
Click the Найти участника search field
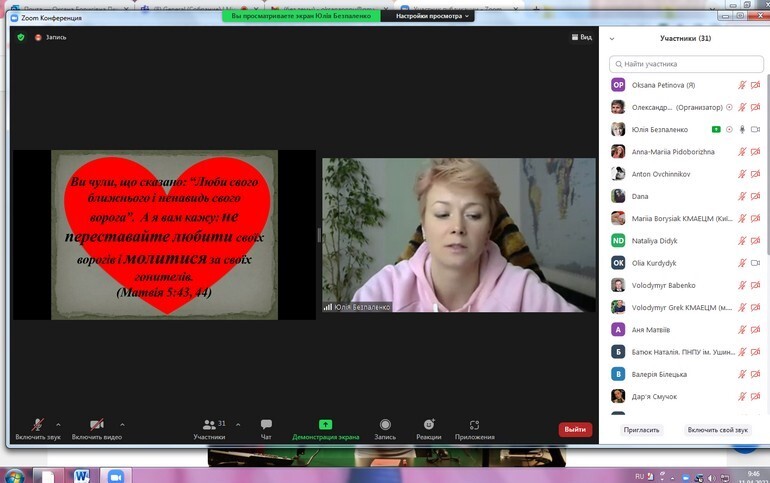686,64
